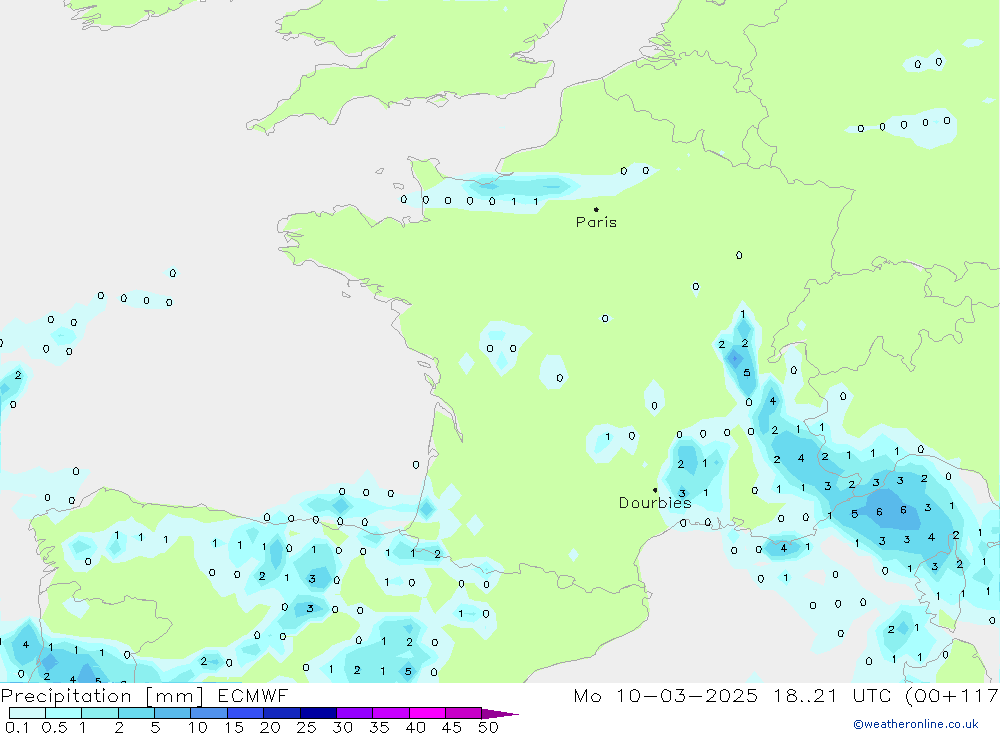Image resolution: width=1000 pixels, height=733 pixels.
Task: Click the legend value label '20'
Action: [270, 727]
